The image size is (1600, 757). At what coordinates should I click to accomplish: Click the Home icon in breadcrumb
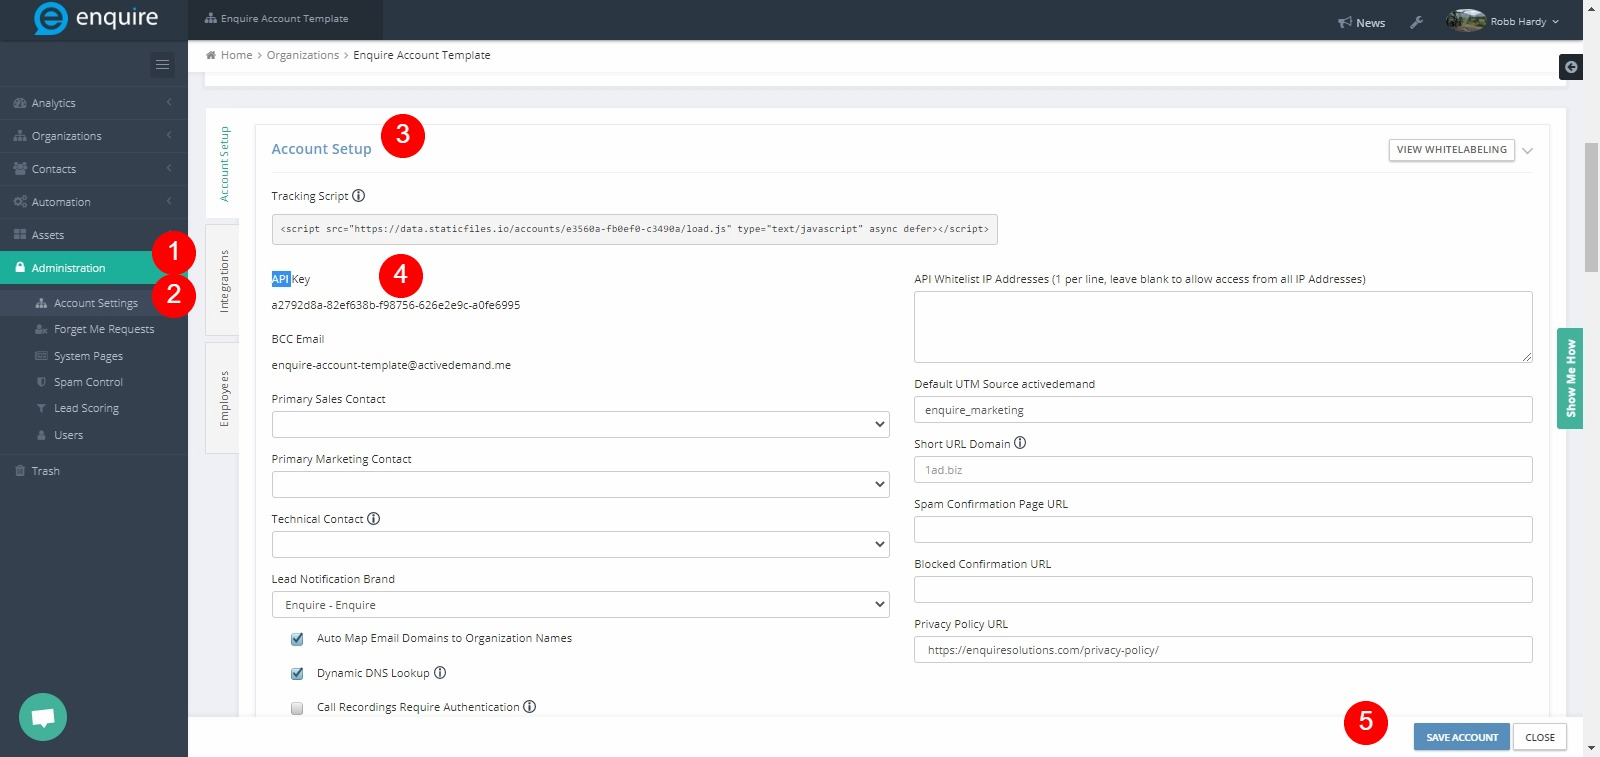211,55
